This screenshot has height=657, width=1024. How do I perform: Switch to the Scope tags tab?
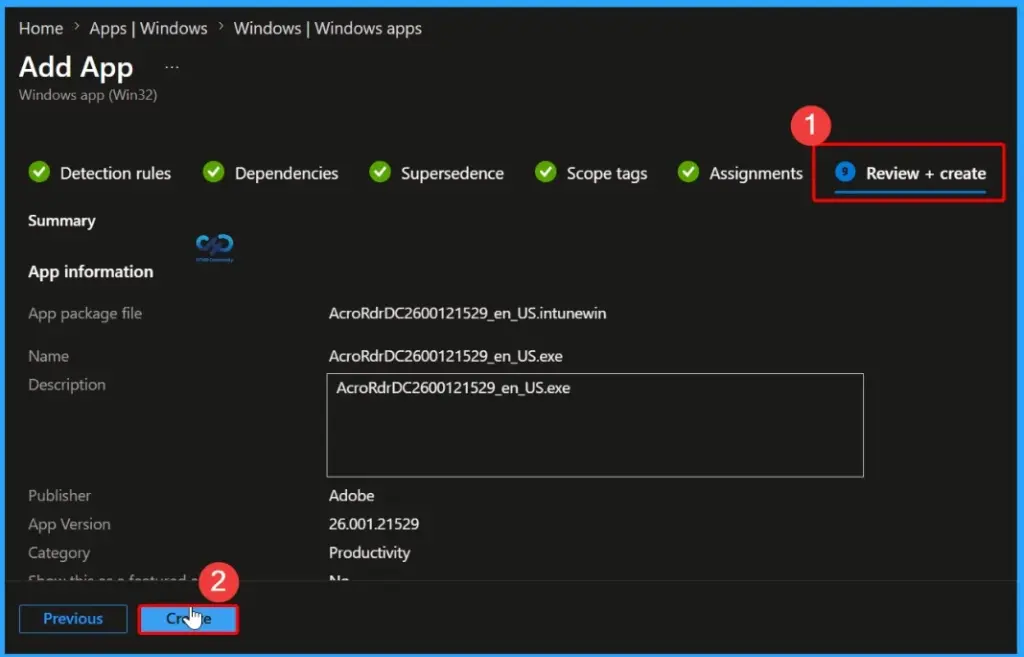[x=607, y=173]
